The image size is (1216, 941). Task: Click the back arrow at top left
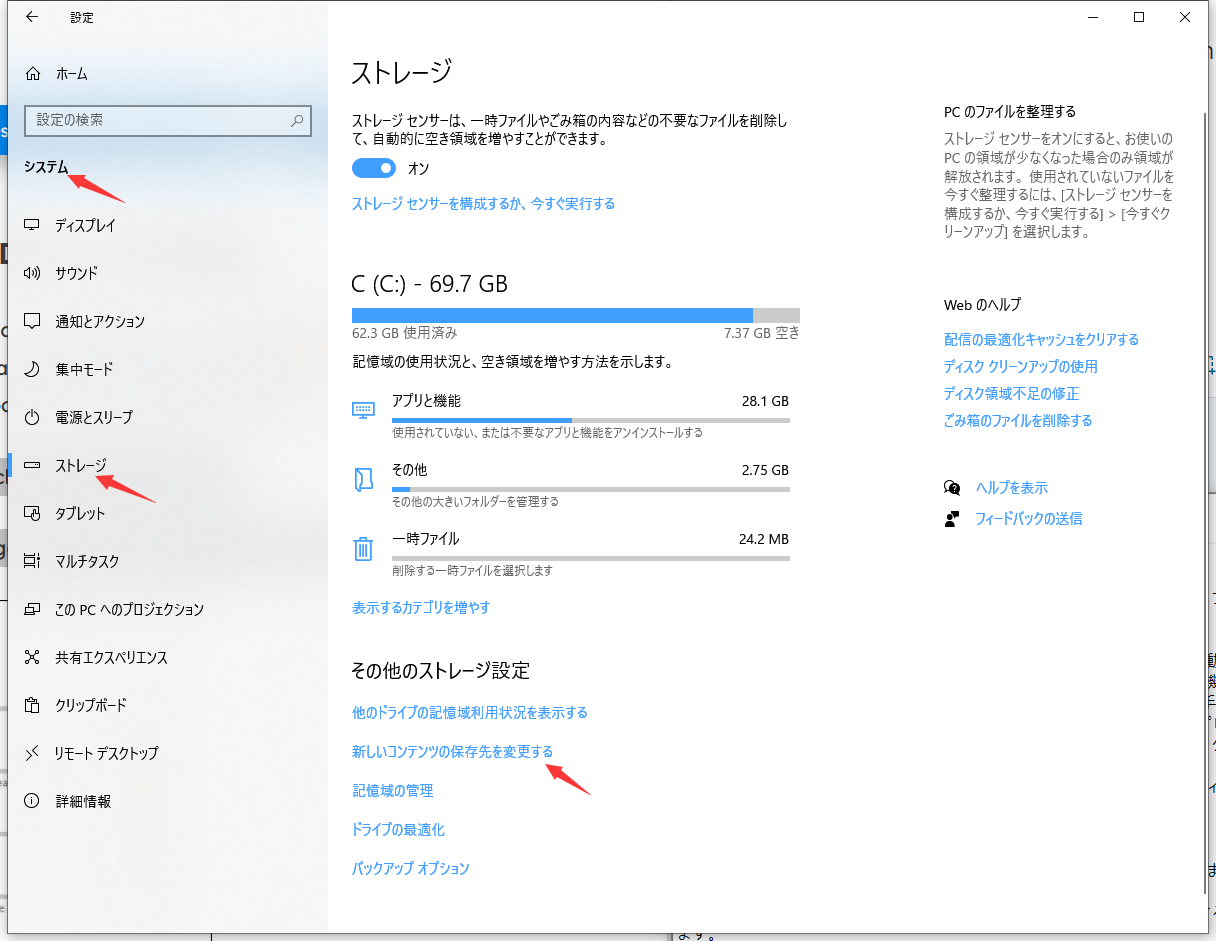[31, 17]
